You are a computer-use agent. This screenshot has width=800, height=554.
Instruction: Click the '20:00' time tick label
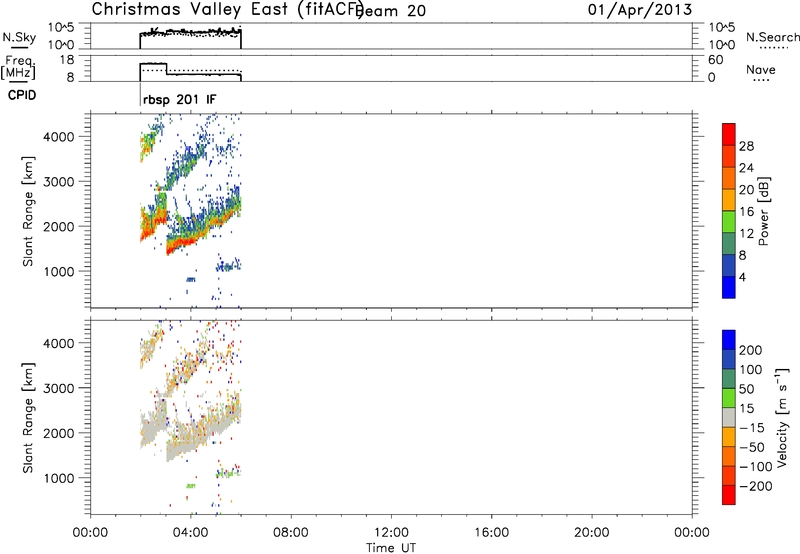(x=591, y=533)
